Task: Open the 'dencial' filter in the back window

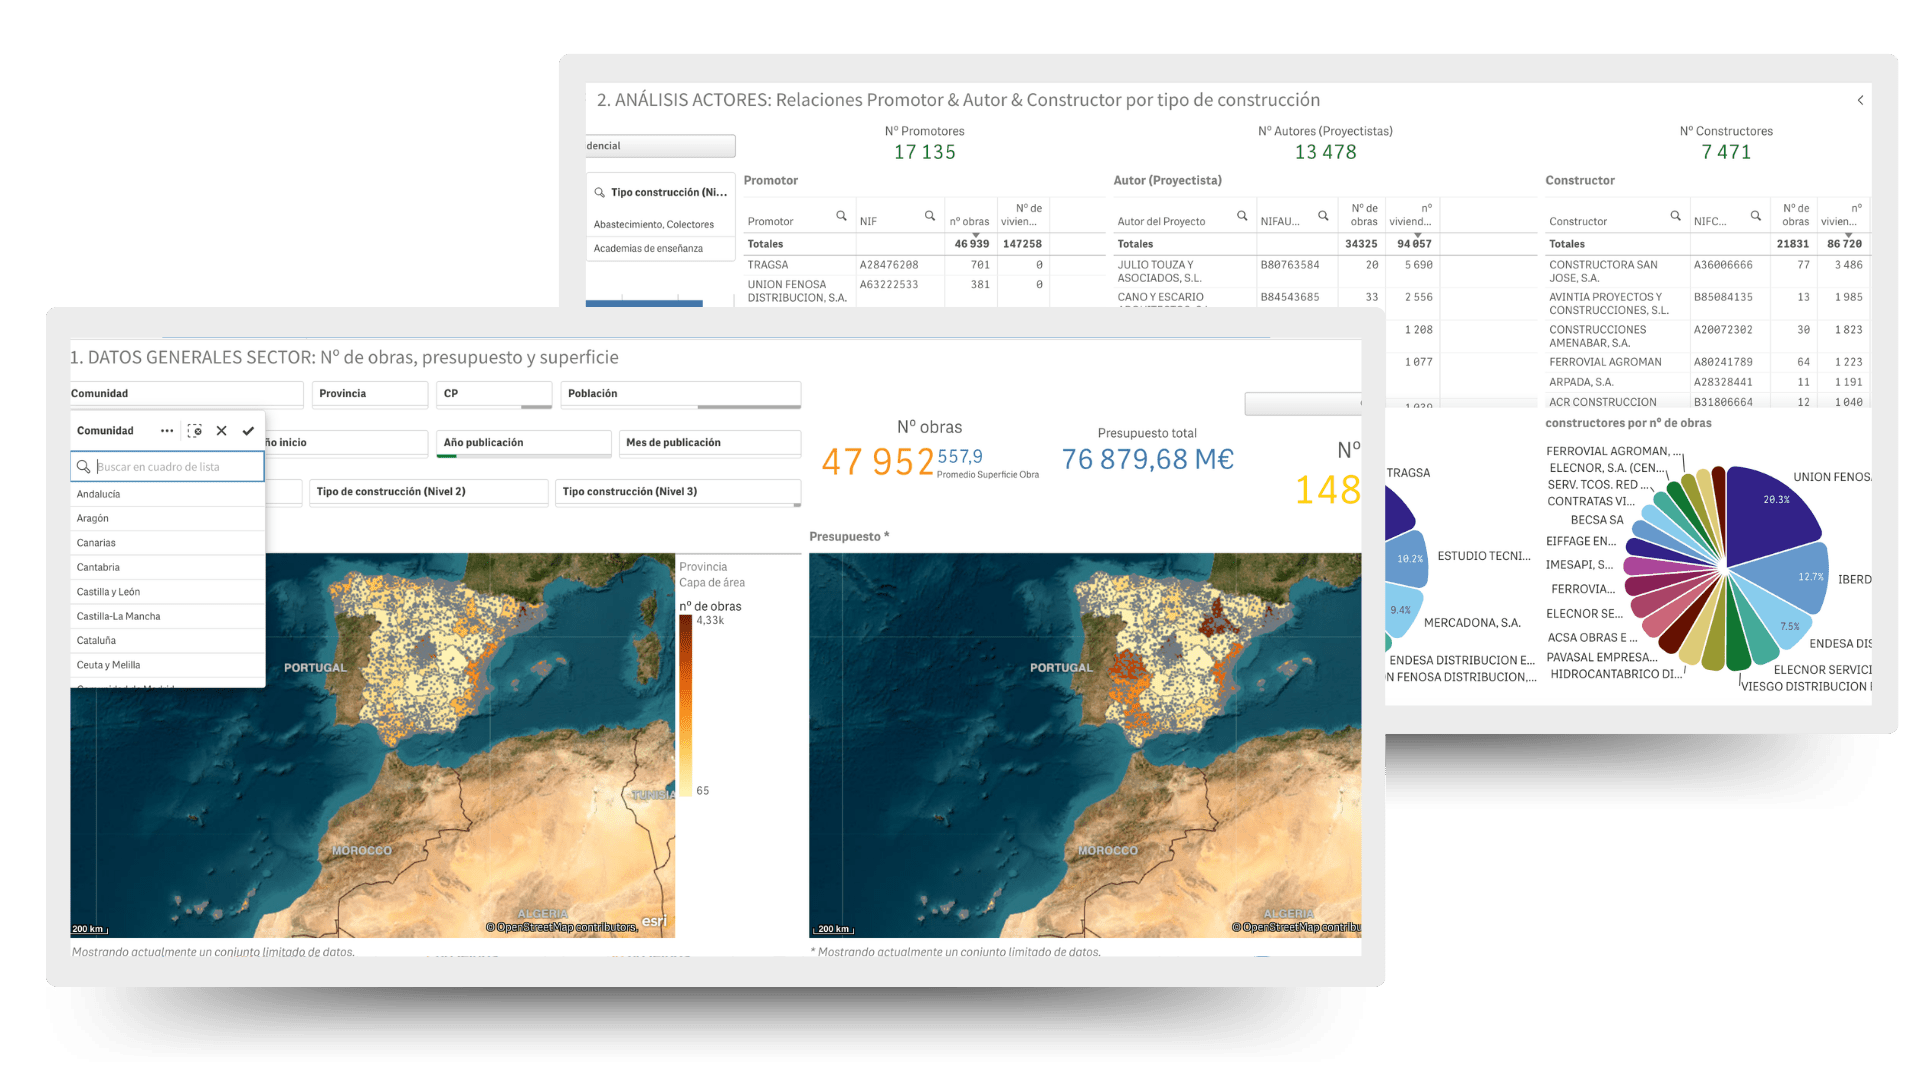Action: tap(660, 146)
